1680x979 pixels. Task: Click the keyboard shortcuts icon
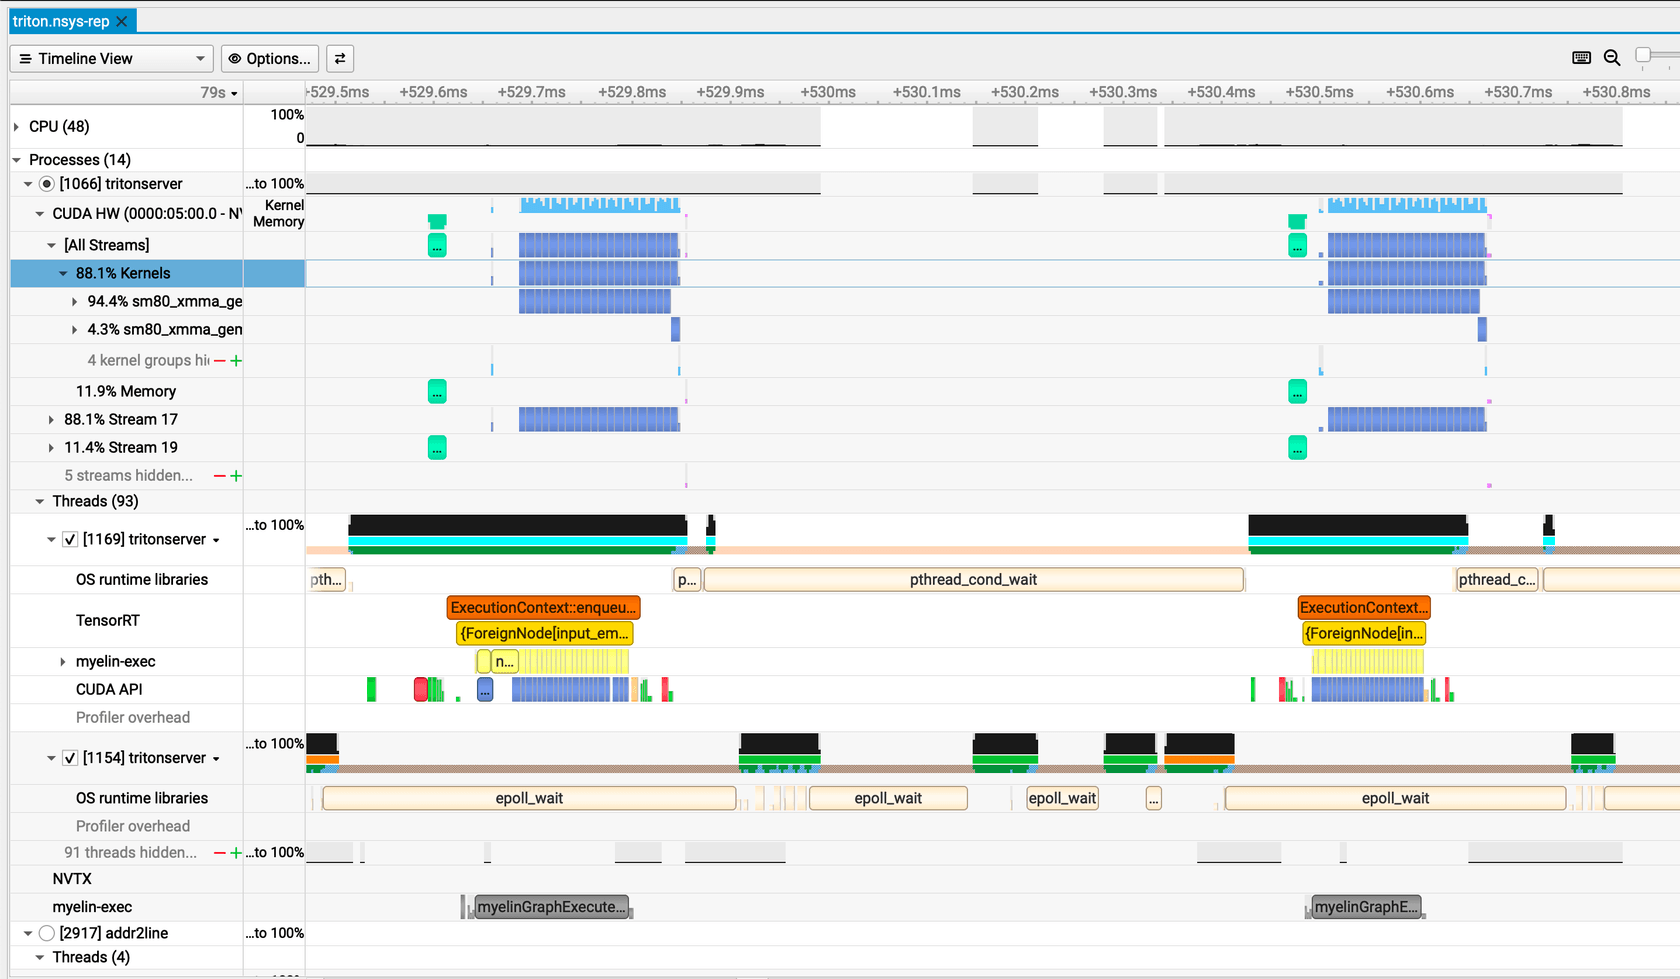[x=1581, y=58]
